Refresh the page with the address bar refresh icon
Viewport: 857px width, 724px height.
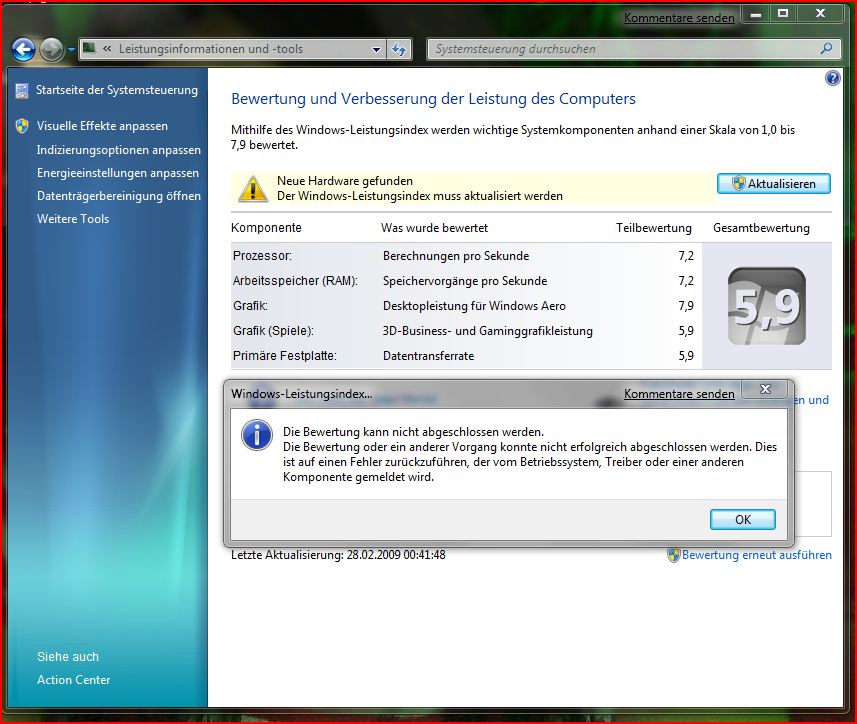point(399,49)
